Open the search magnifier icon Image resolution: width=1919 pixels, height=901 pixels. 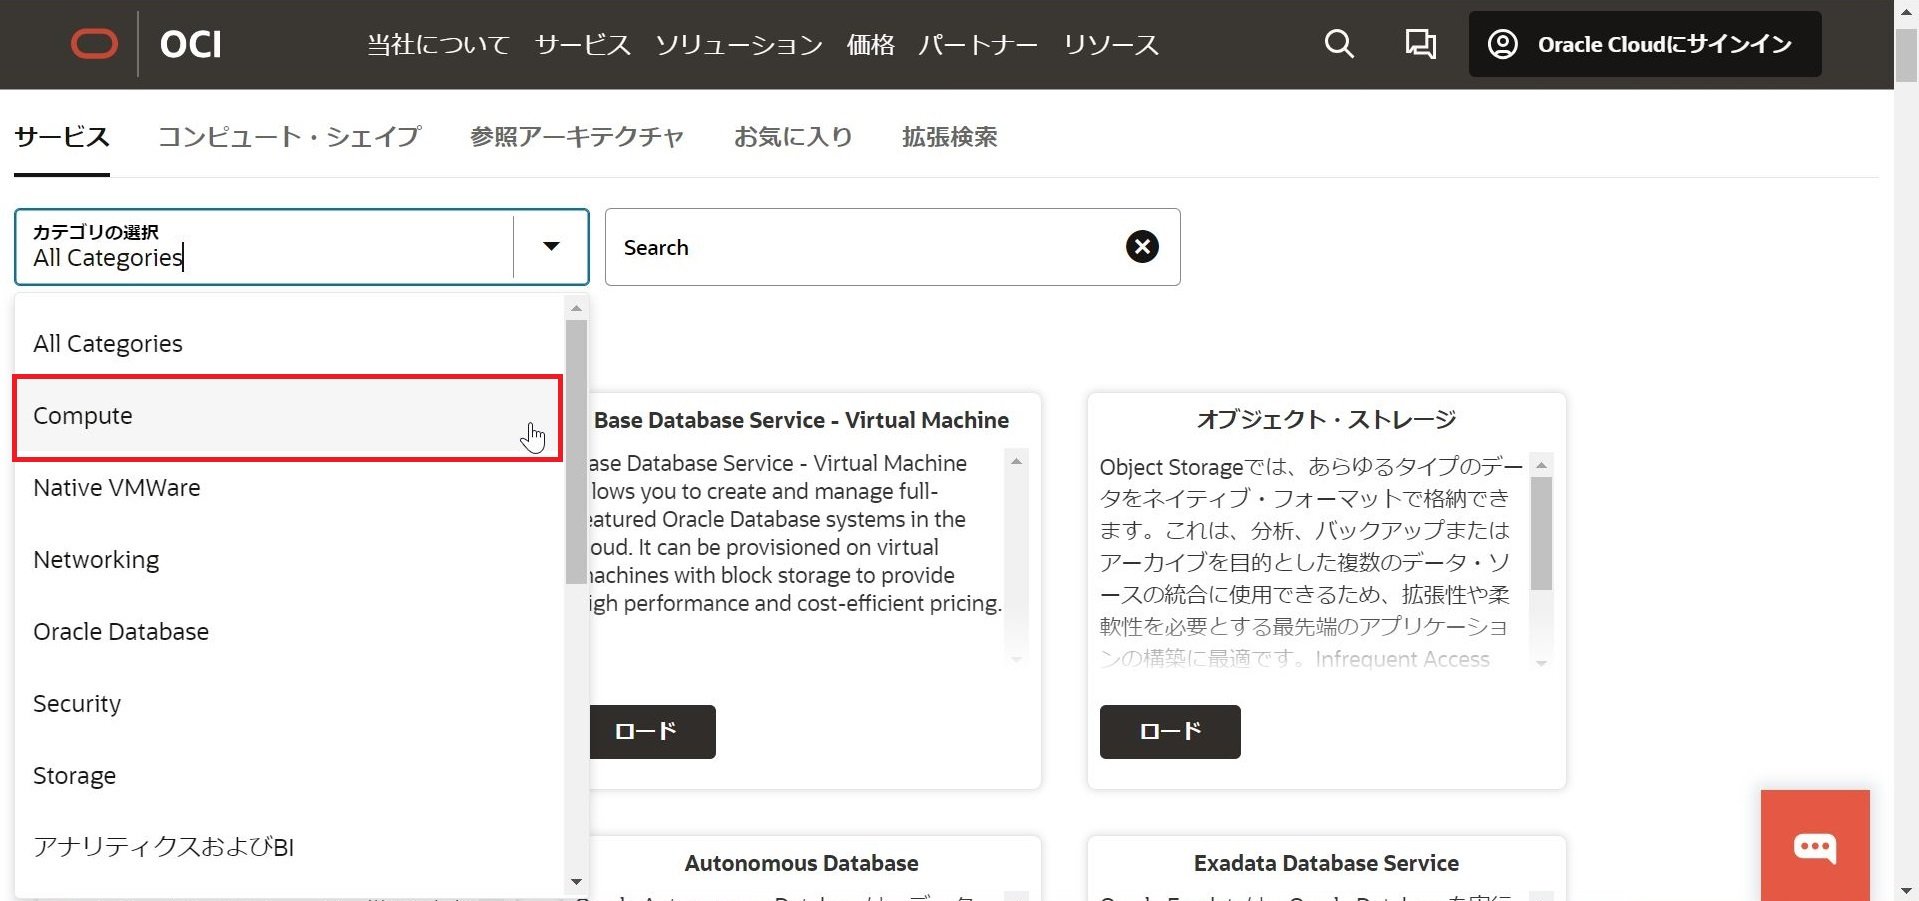click(1338, 44)
